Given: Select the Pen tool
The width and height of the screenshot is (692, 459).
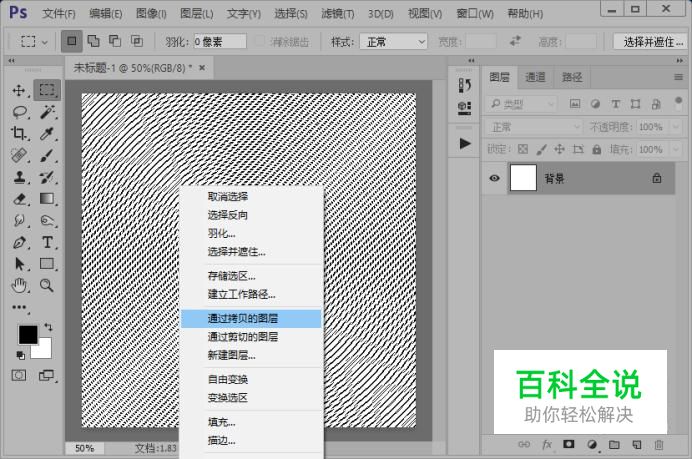Looking at the screenshot, I should point(19,242).
